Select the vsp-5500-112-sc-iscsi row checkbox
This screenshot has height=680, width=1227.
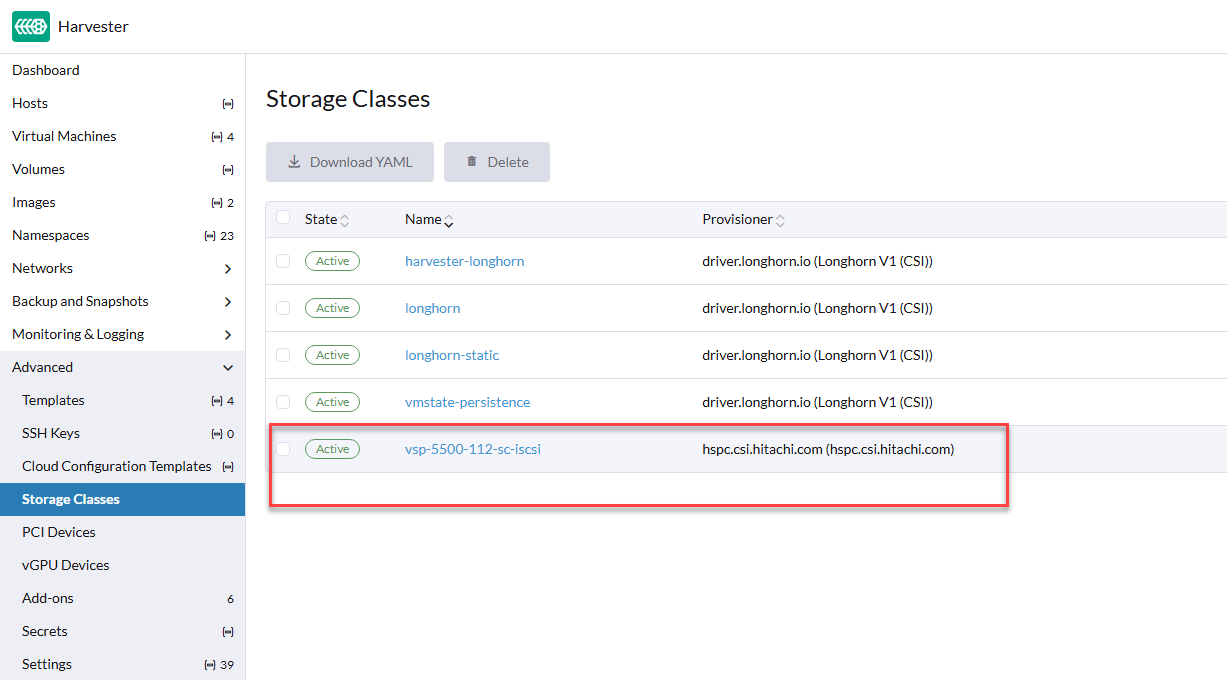point(283,449)
